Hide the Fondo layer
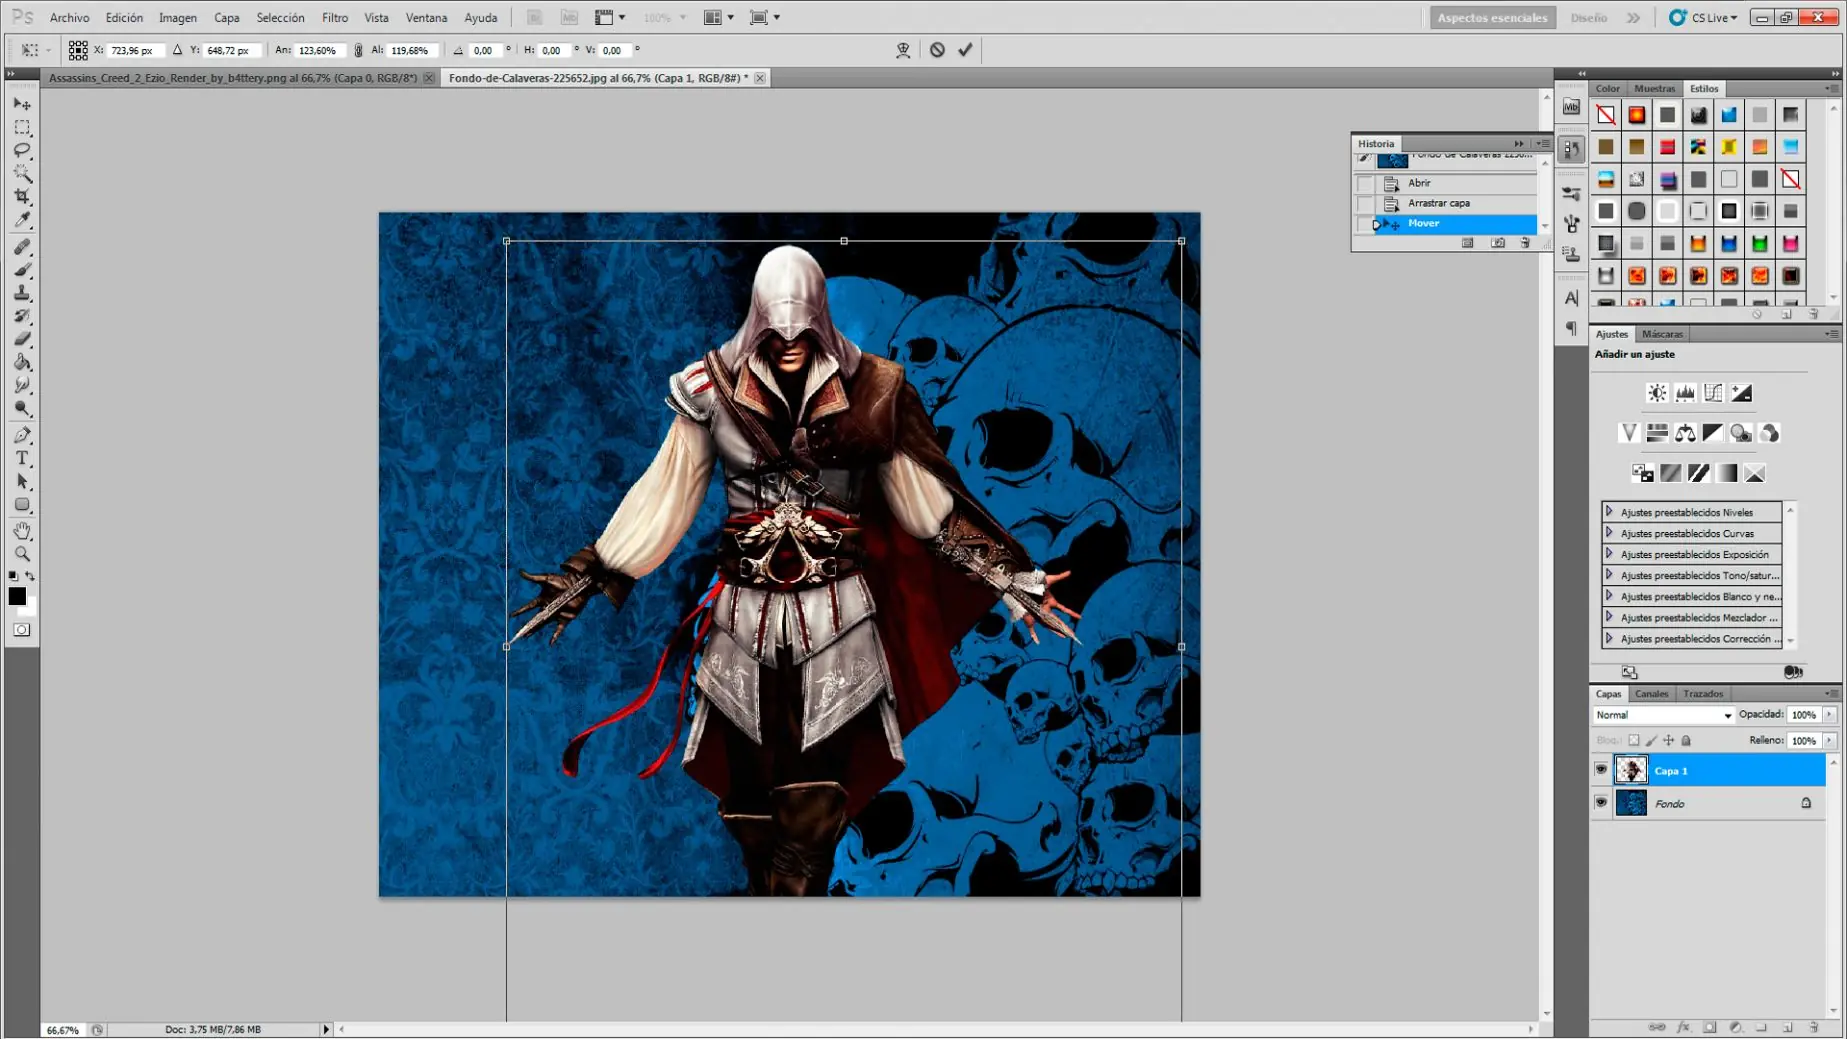The image size is (1847, 1039). [1601, 803]
